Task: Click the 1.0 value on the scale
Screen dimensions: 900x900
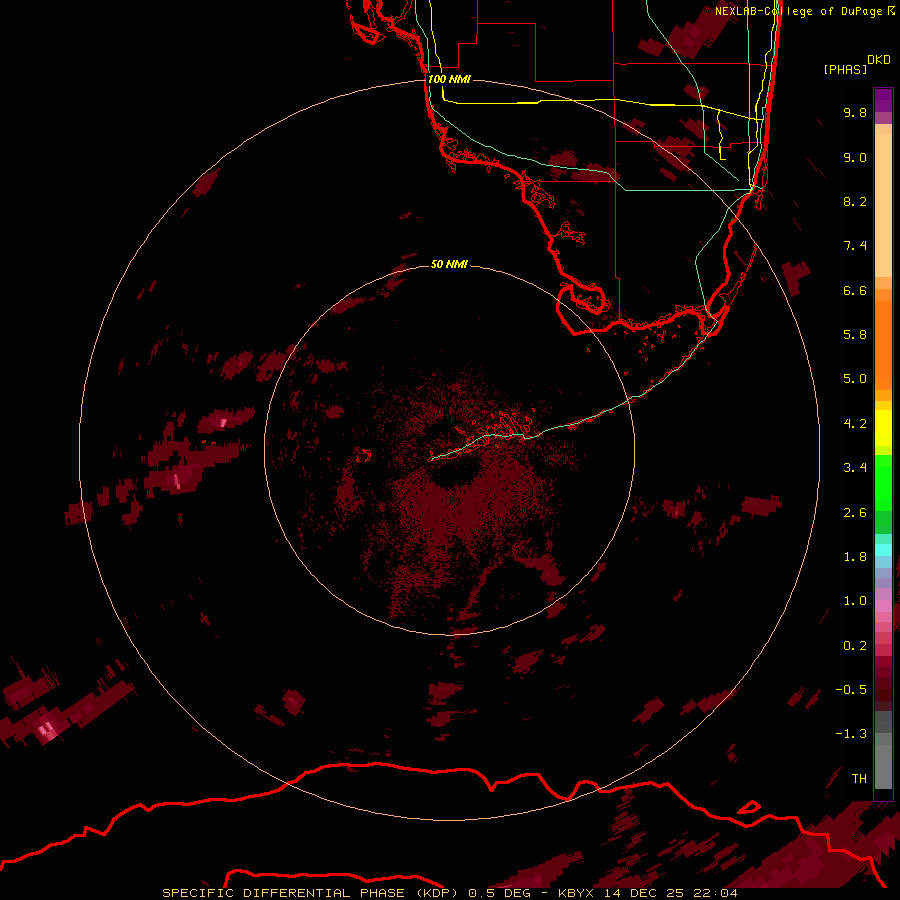Action: click(855, 601)
